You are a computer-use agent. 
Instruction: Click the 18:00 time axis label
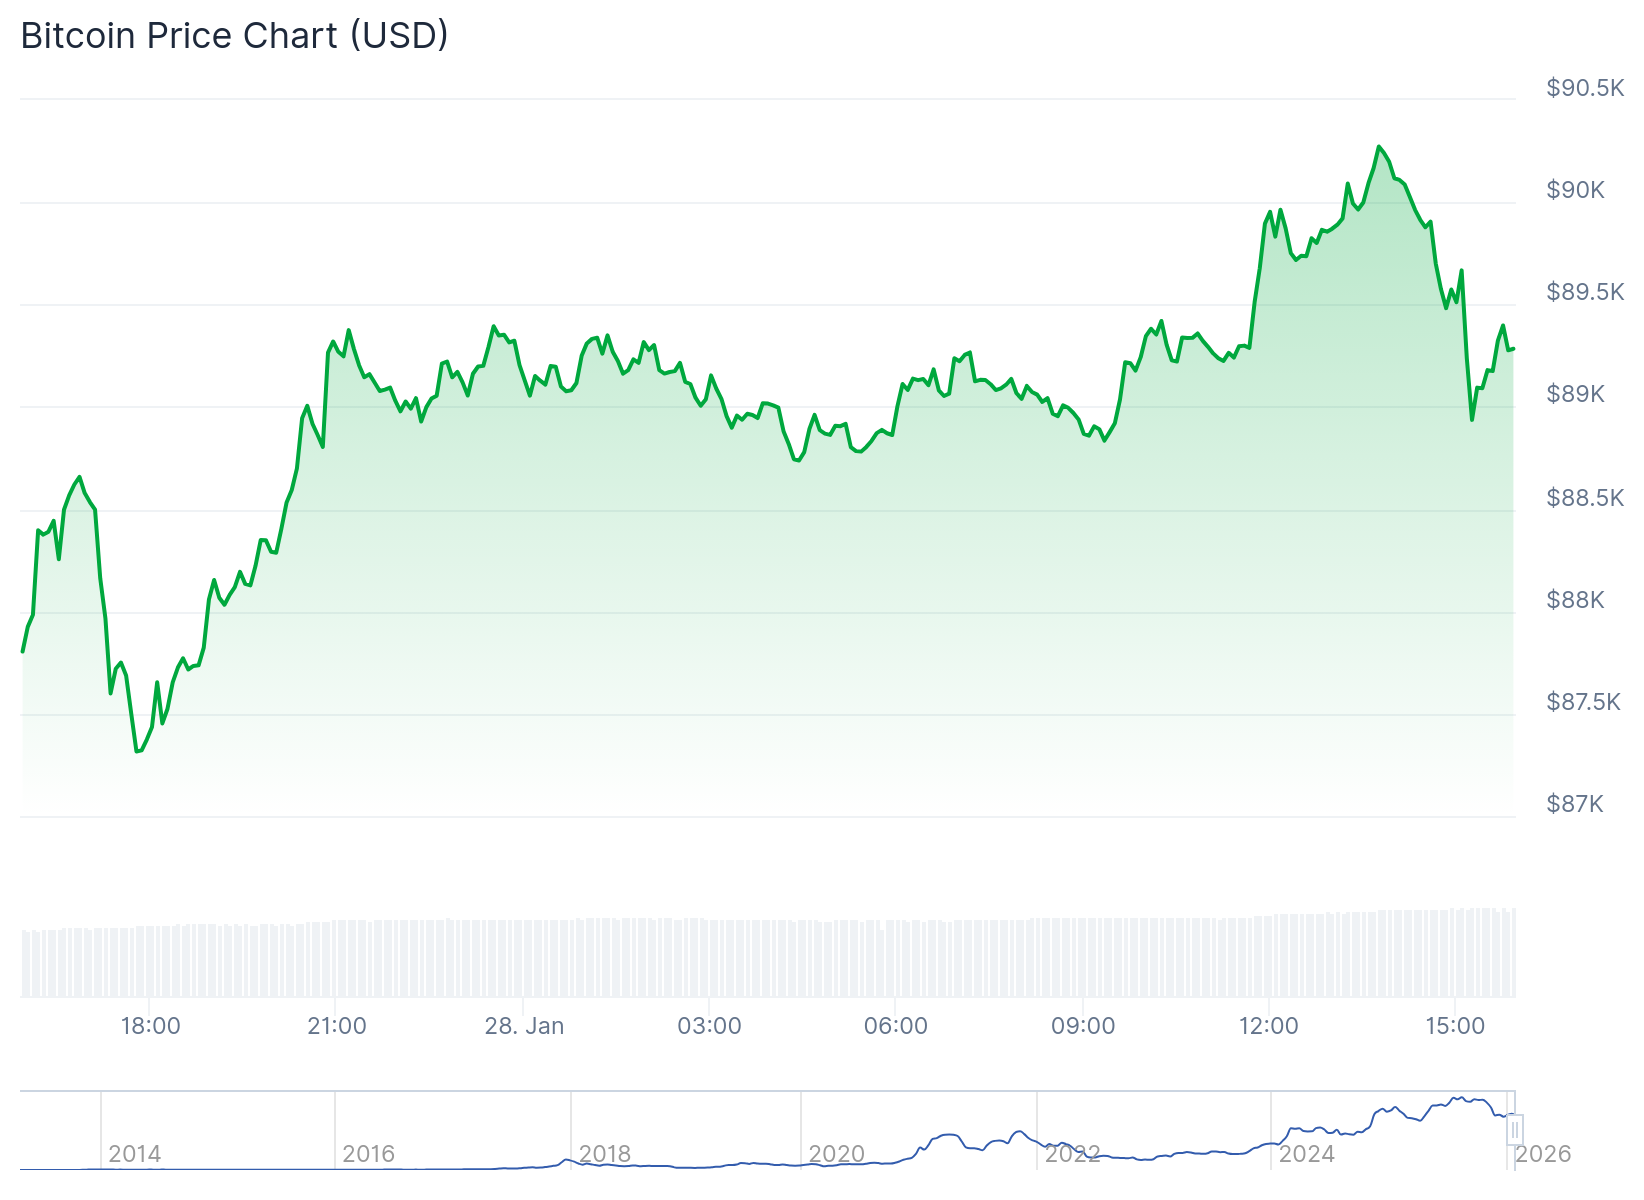coord(150,1026)
